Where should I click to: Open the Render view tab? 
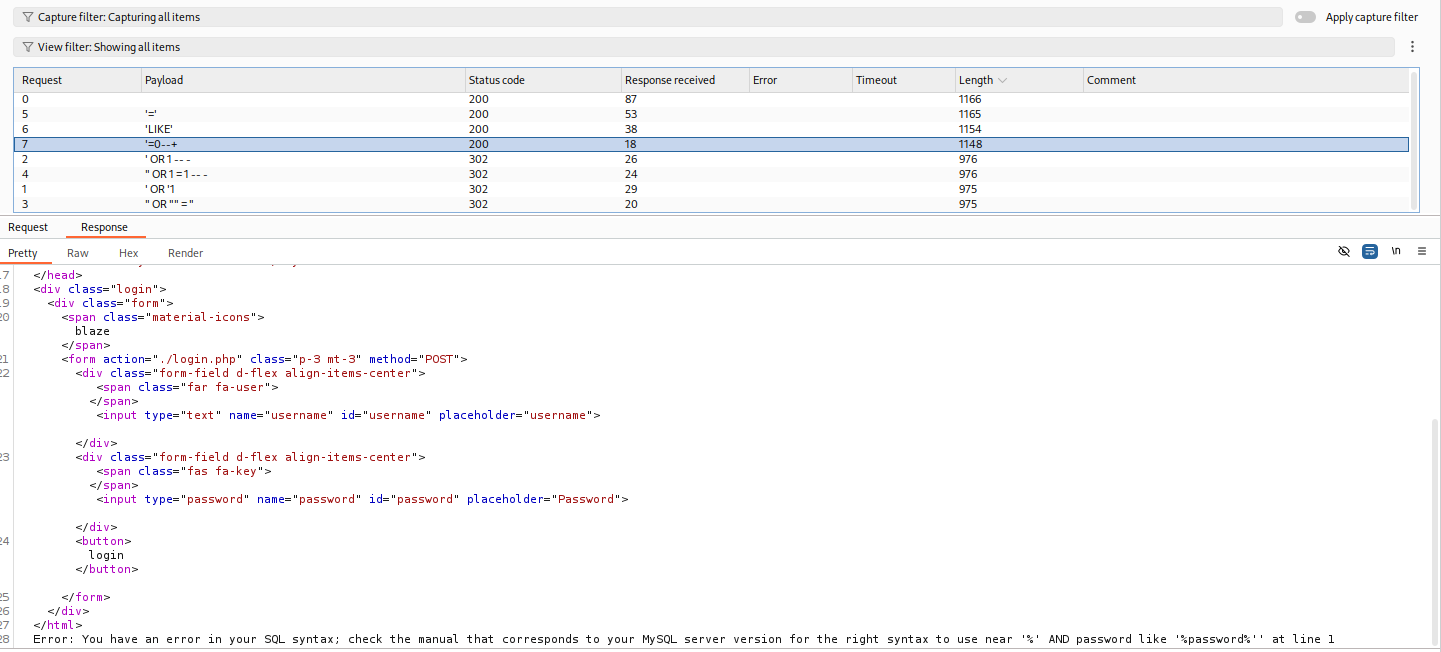[x=185, y=253]
